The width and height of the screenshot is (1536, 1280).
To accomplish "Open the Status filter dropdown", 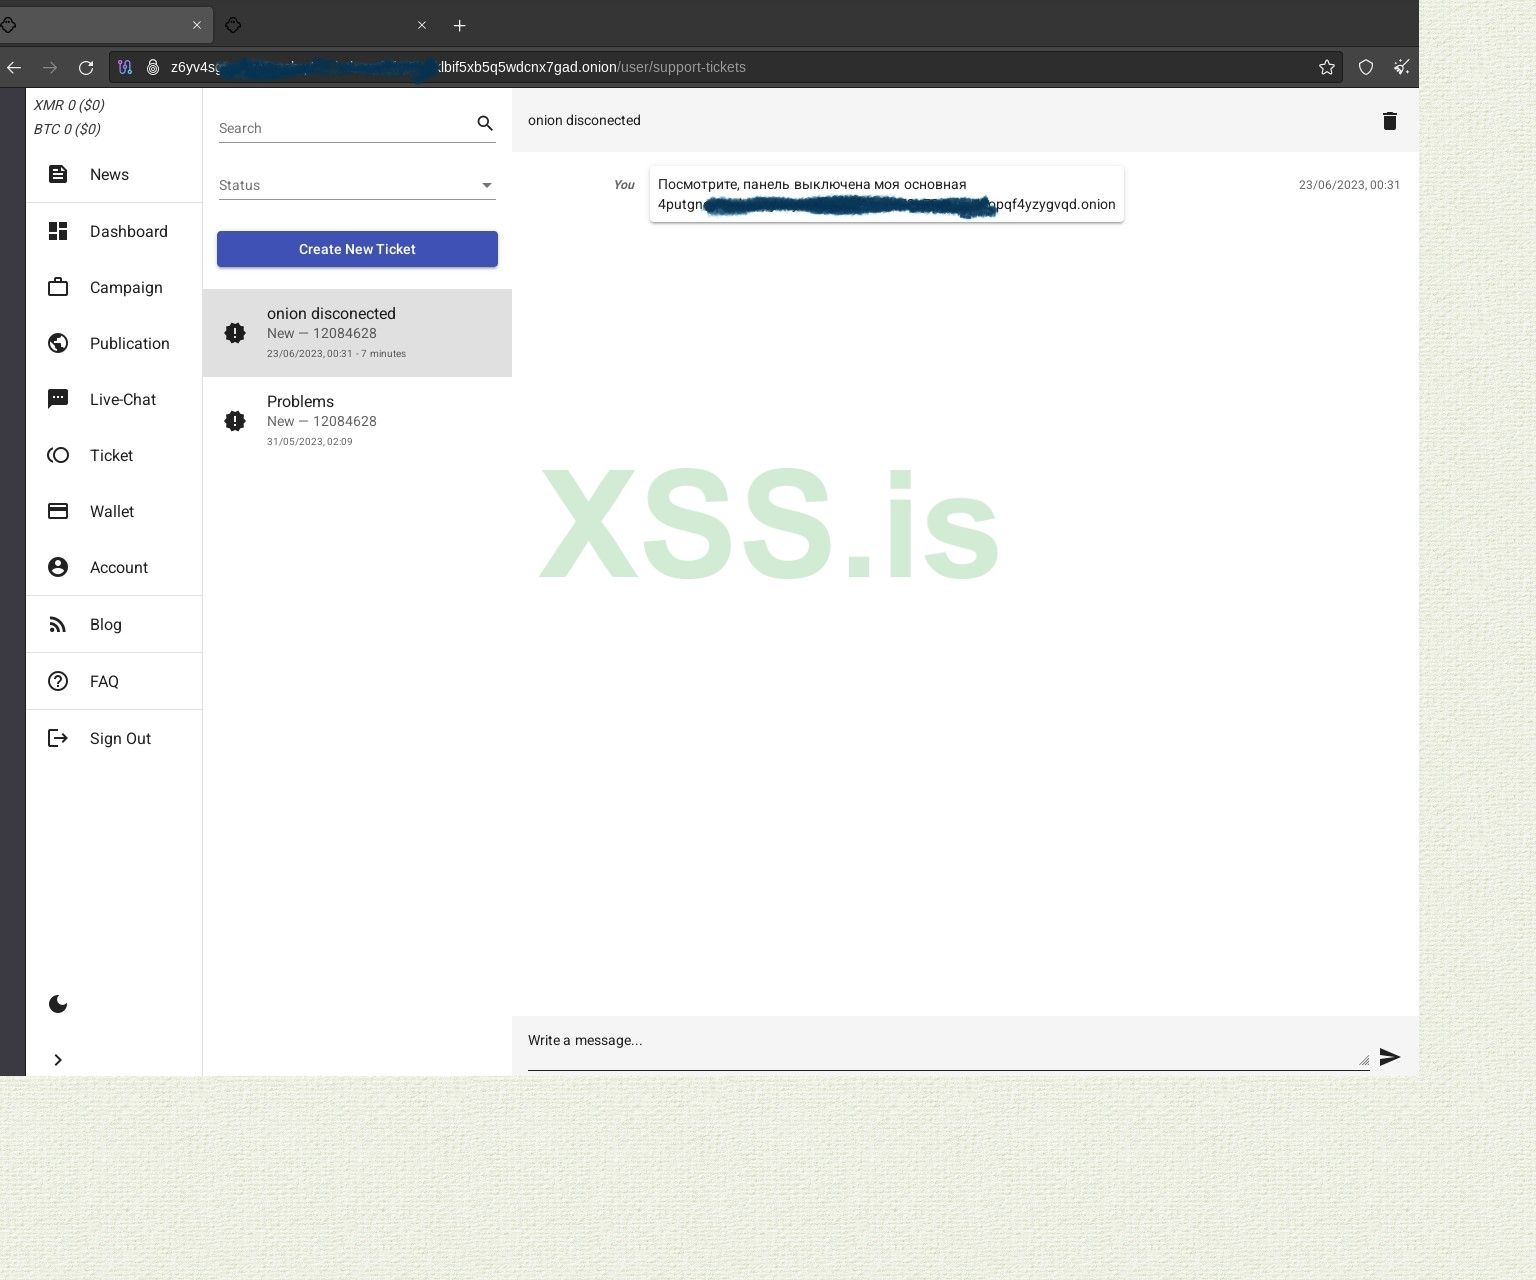I will [357, 185].
